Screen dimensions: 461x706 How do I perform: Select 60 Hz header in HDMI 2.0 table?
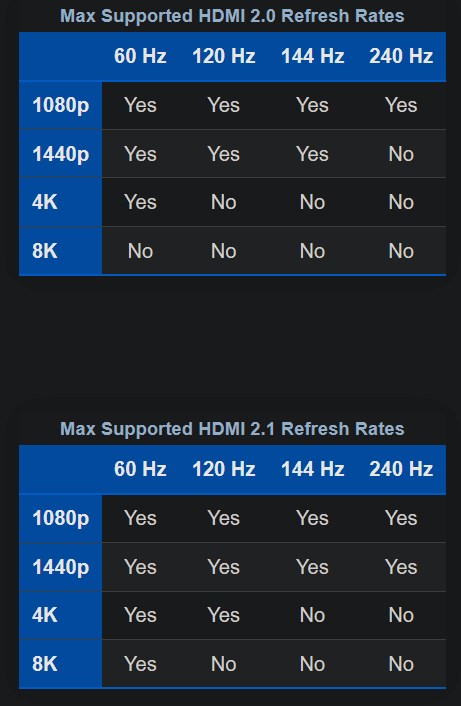tap(140, 56)
